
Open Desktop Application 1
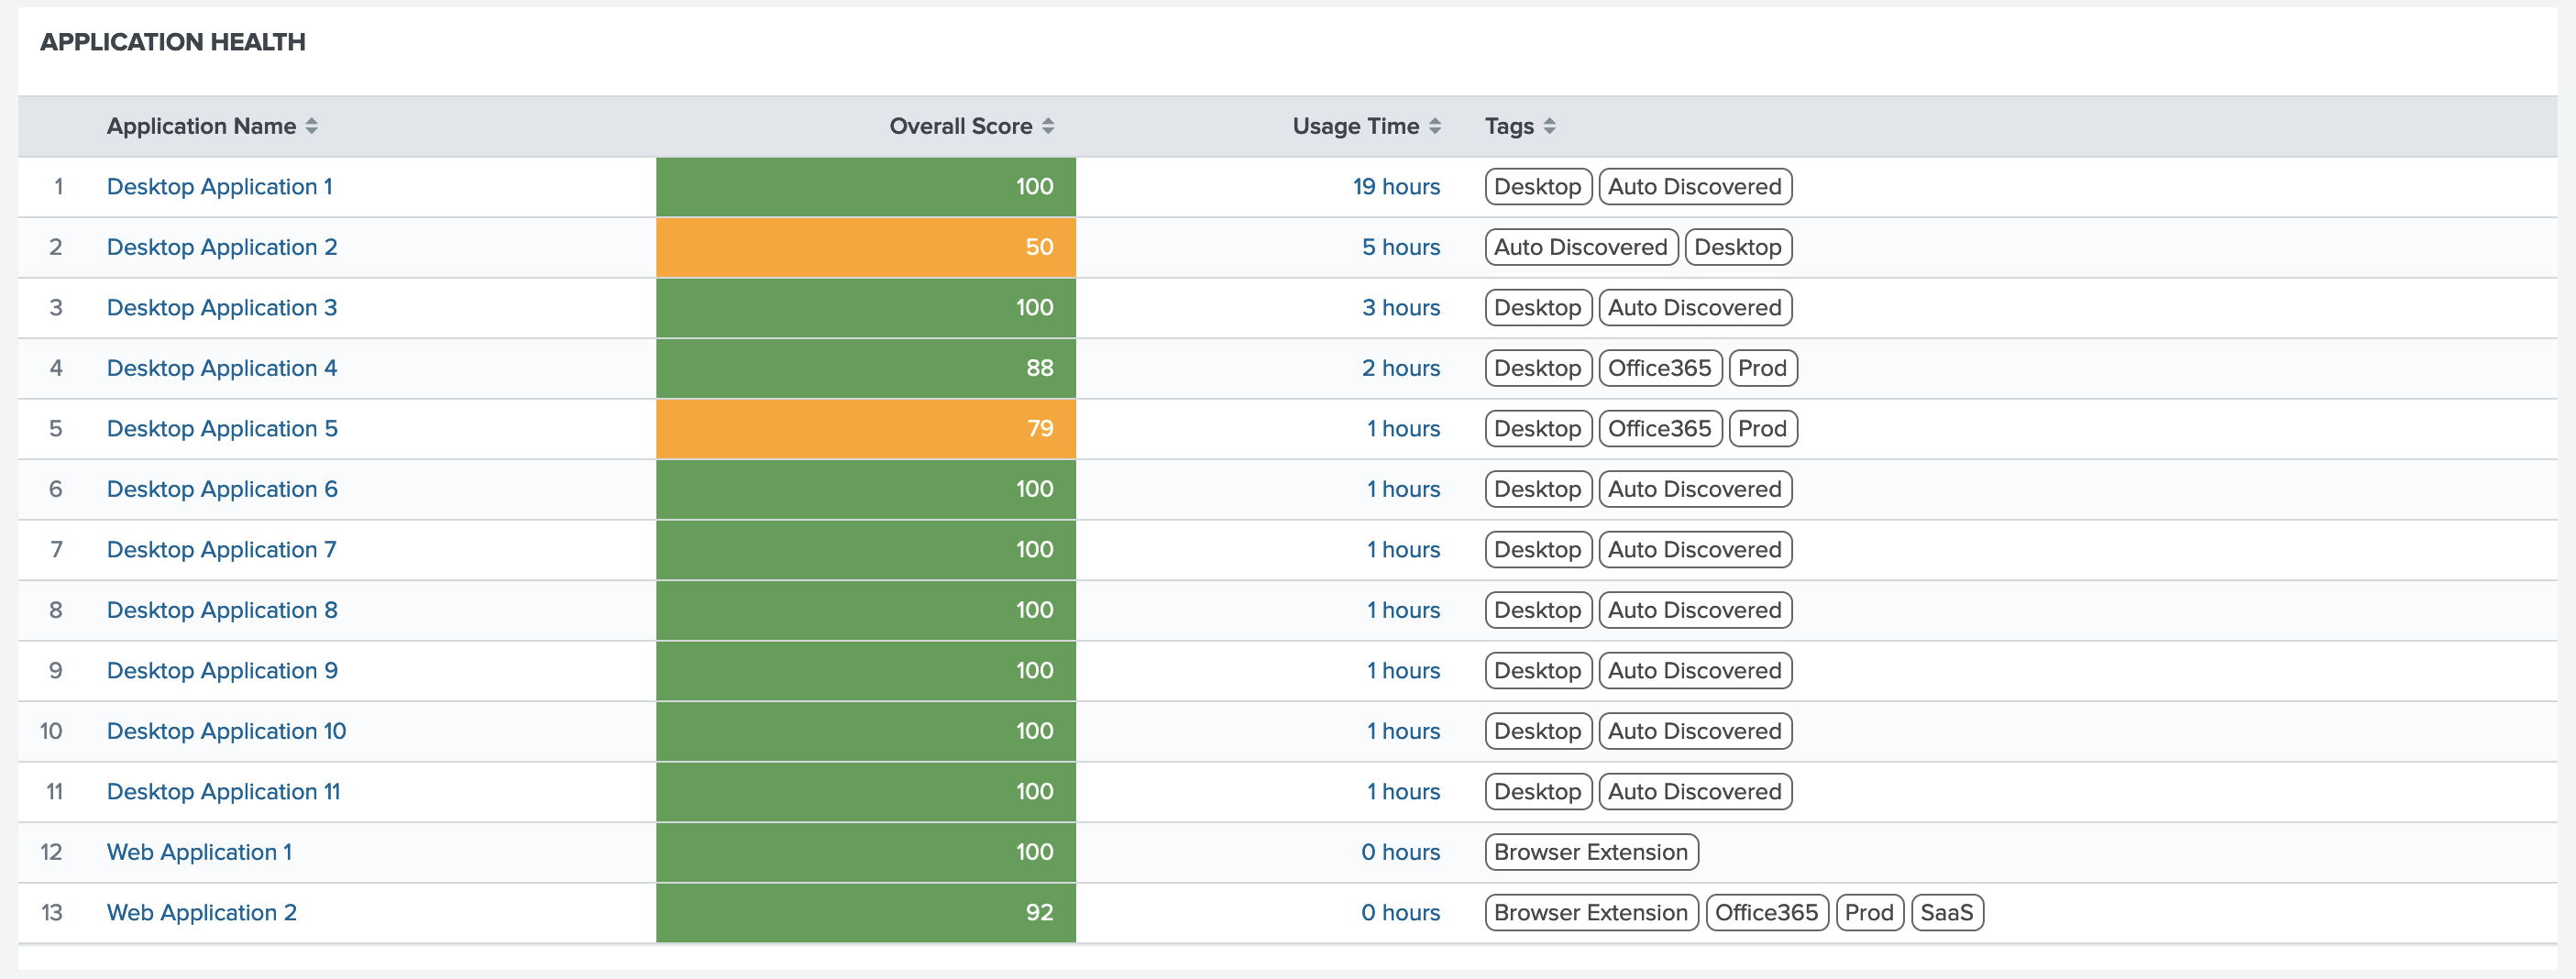(220, 186)
